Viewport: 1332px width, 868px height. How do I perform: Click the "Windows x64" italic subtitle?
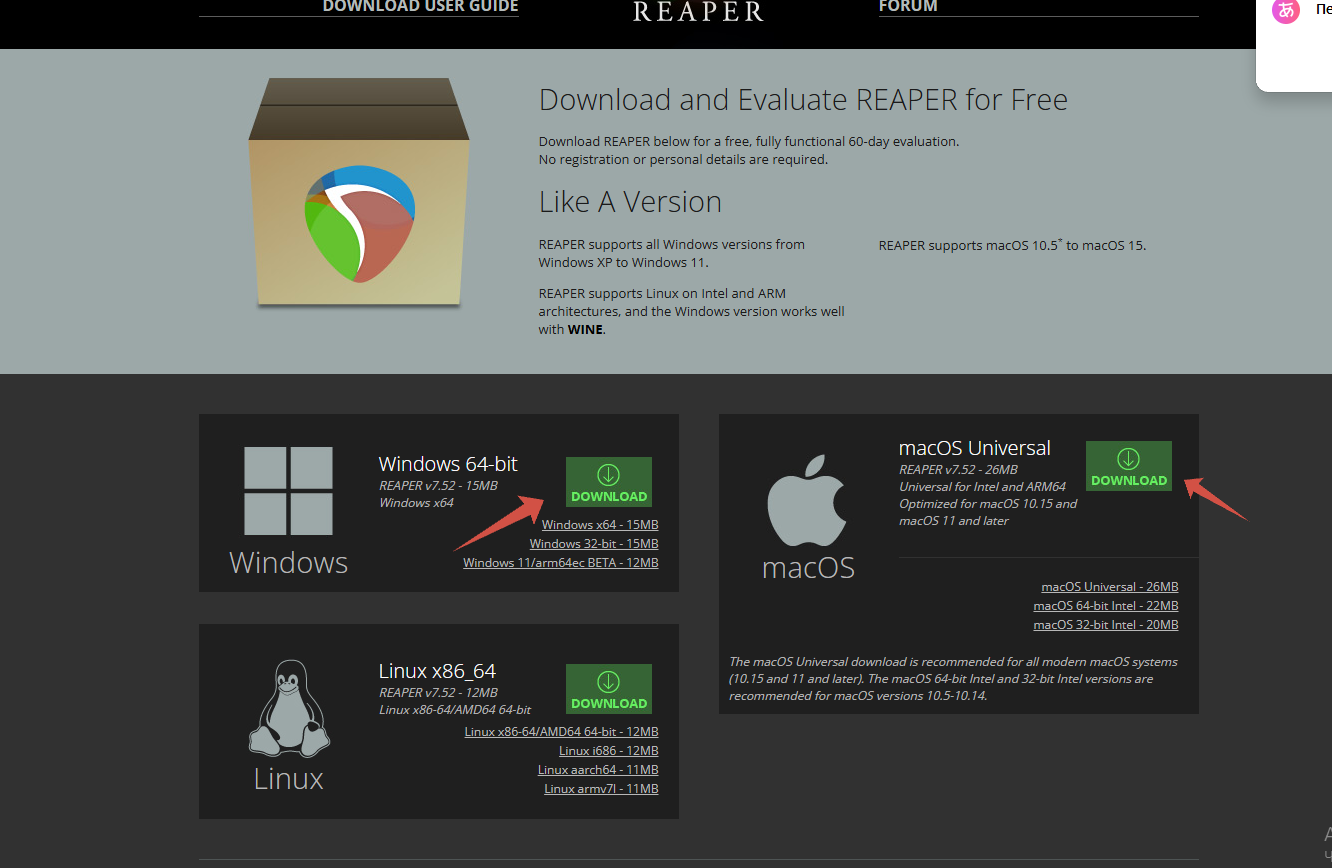416,503
